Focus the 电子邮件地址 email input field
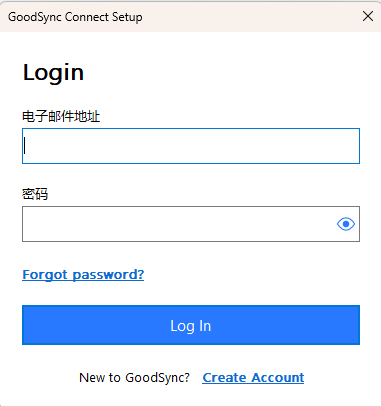The width and height of the screenshot is (381, 406). [x=191, y=146]
